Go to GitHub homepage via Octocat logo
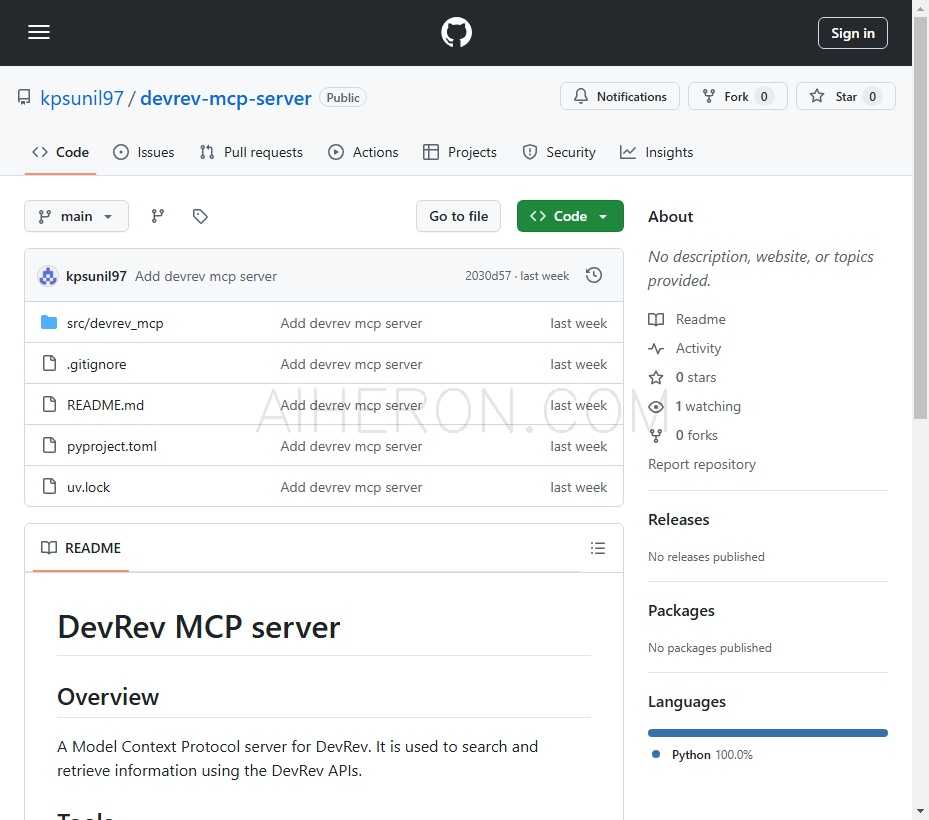The image size is (929, 820). (x=456, y=33)
